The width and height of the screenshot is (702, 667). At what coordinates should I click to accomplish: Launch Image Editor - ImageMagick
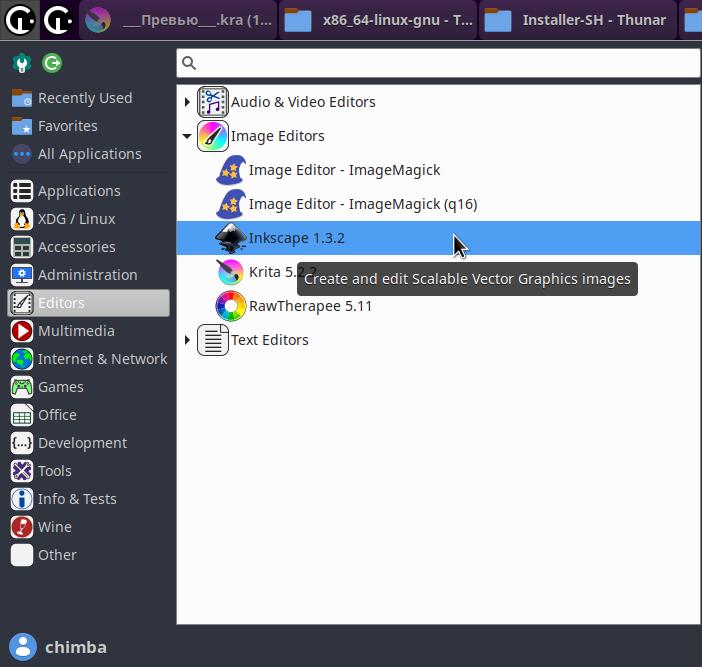click(438, 170)
